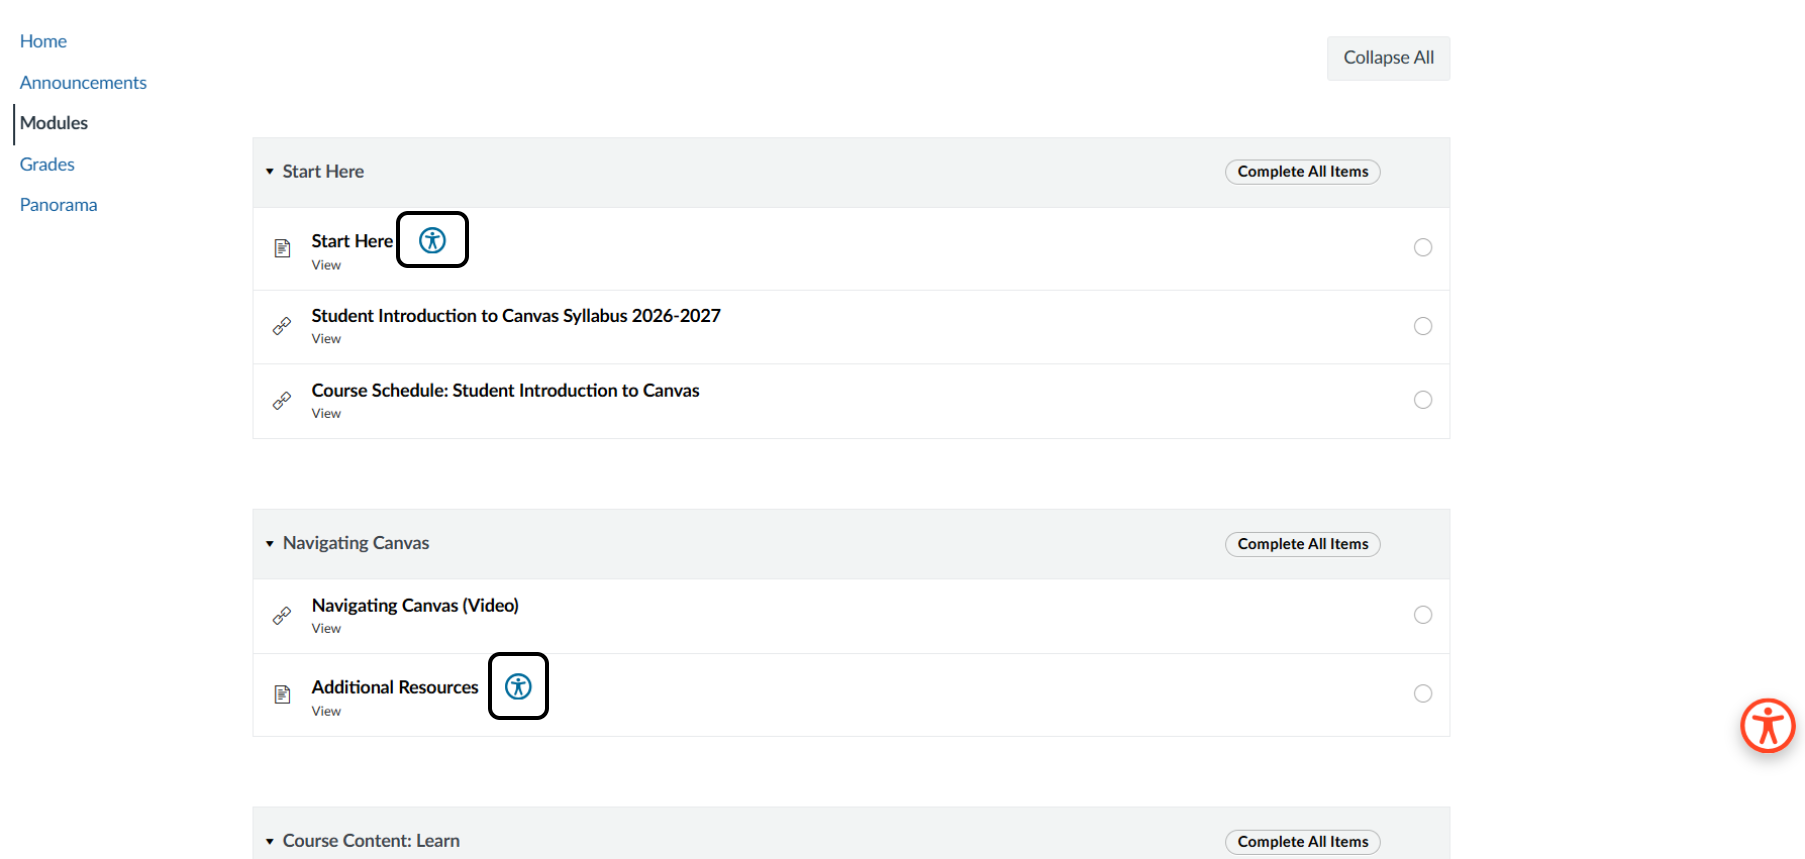This screenshot has height=859, width=1805.
Task: Mark the Syllabus 2026-2027 item's completion circle
Action: (x=1423, y=326)
